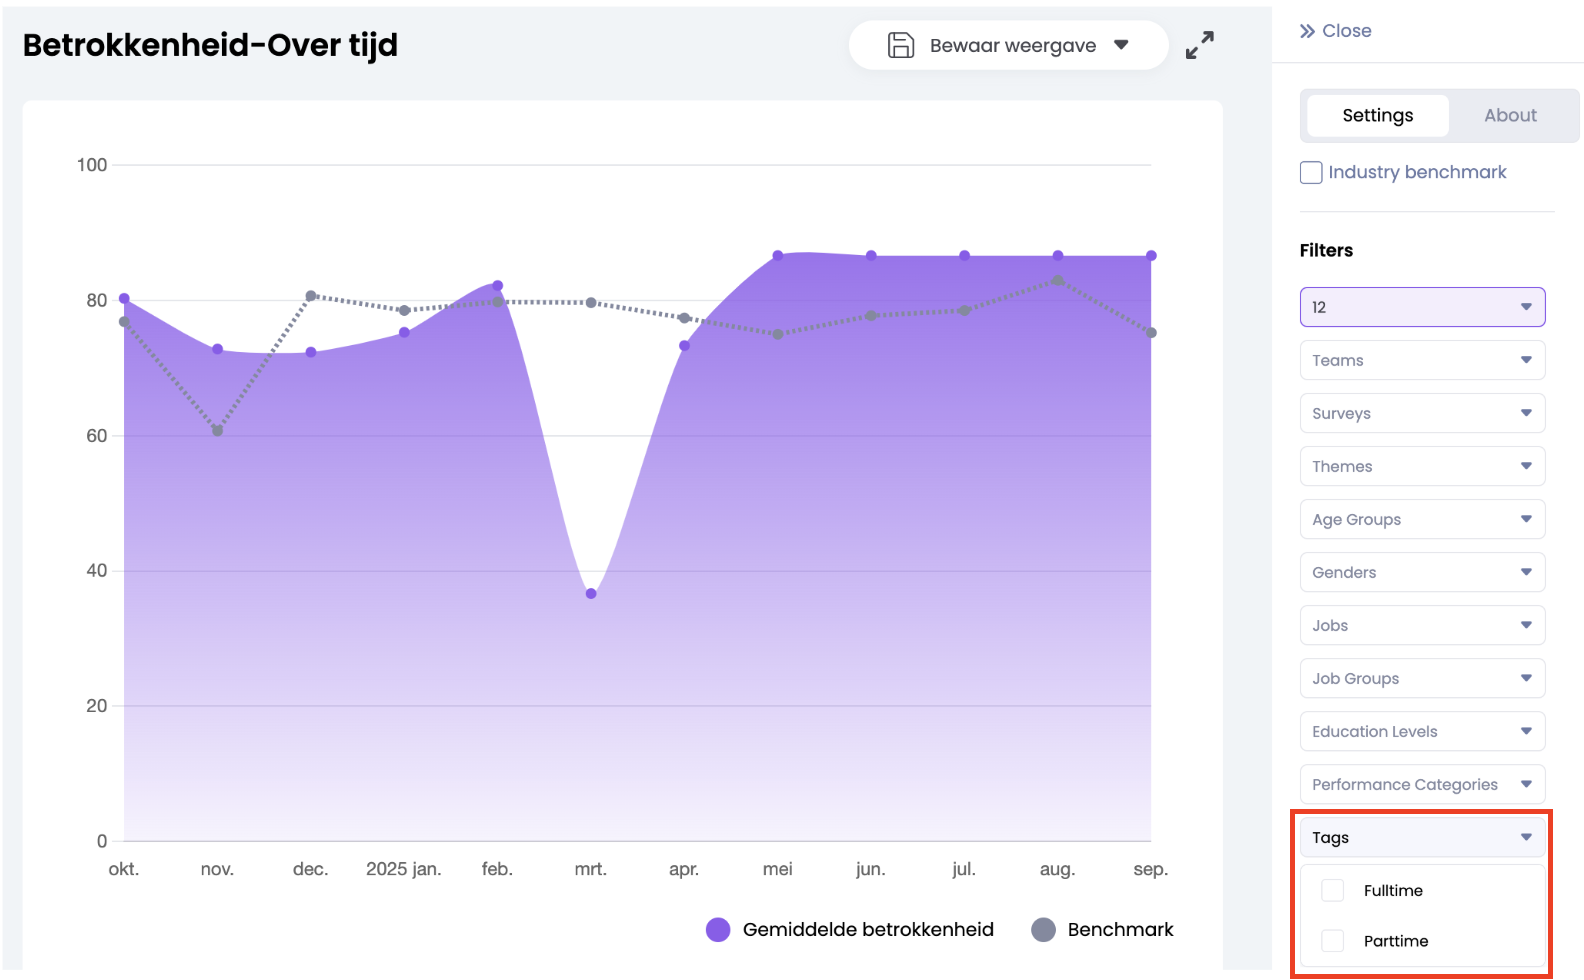Open the Age Groups dropdown
Viewport: 1584px width, 980px height.
1421,519
